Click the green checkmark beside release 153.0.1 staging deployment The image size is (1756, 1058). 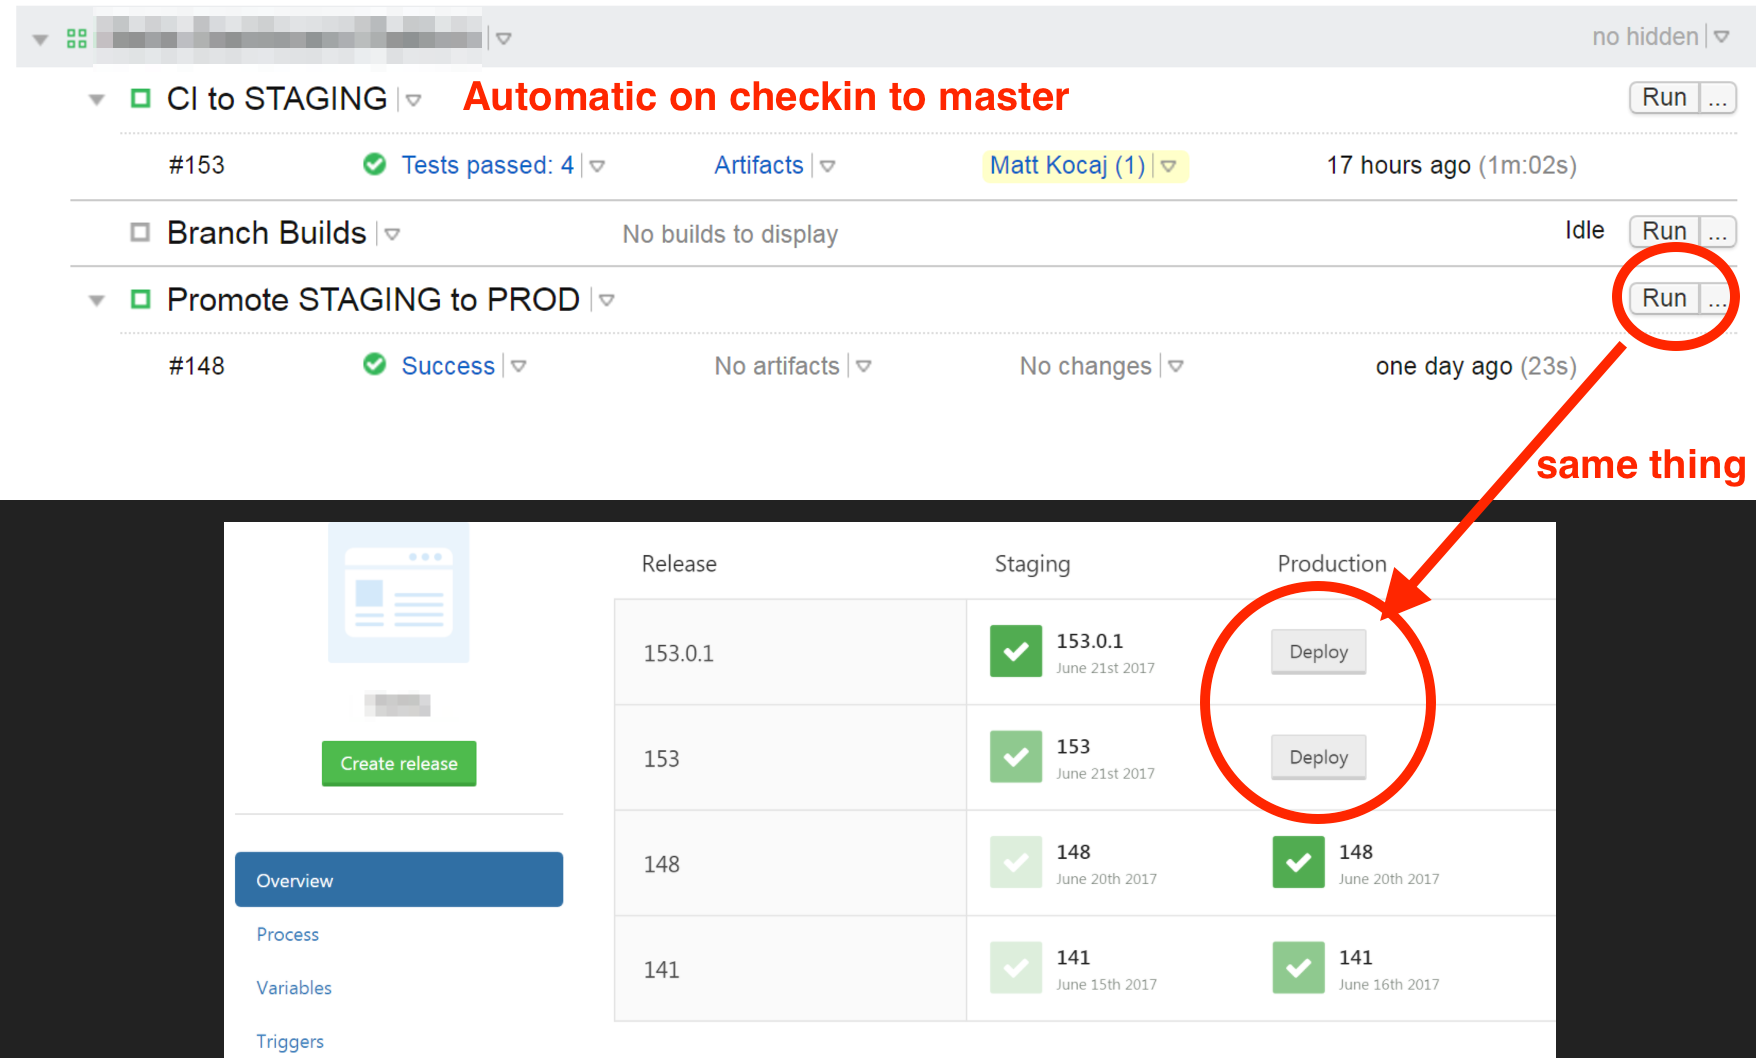(1015, 651)
